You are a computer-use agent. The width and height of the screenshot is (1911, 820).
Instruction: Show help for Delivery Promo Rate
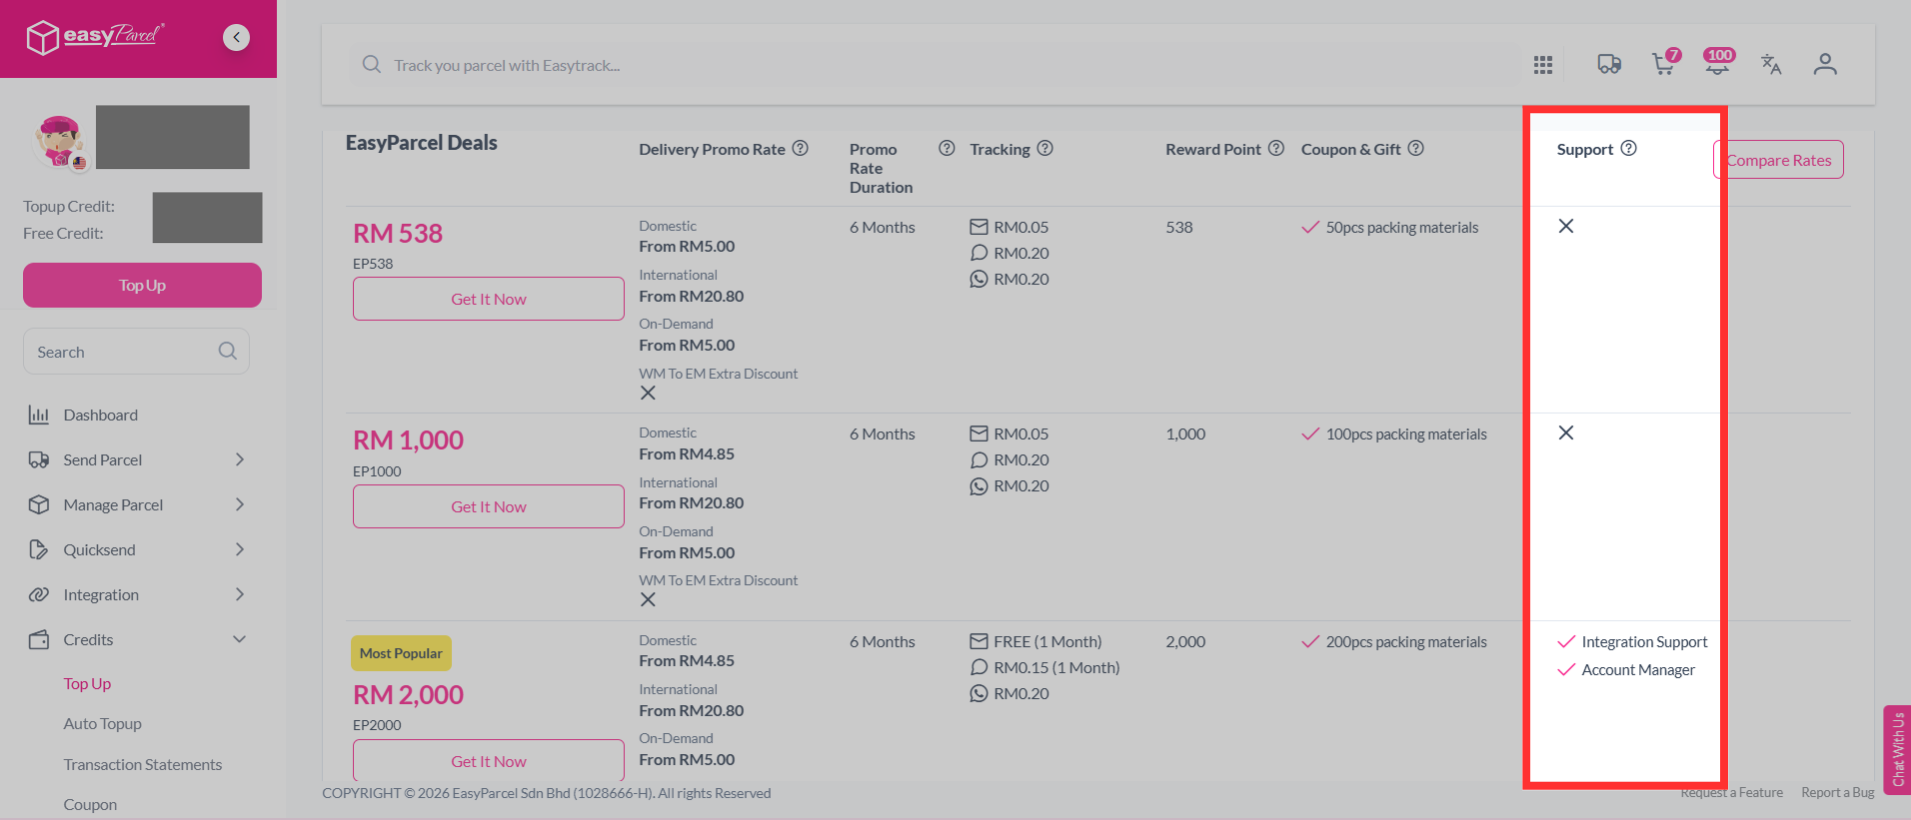[800, 148]
